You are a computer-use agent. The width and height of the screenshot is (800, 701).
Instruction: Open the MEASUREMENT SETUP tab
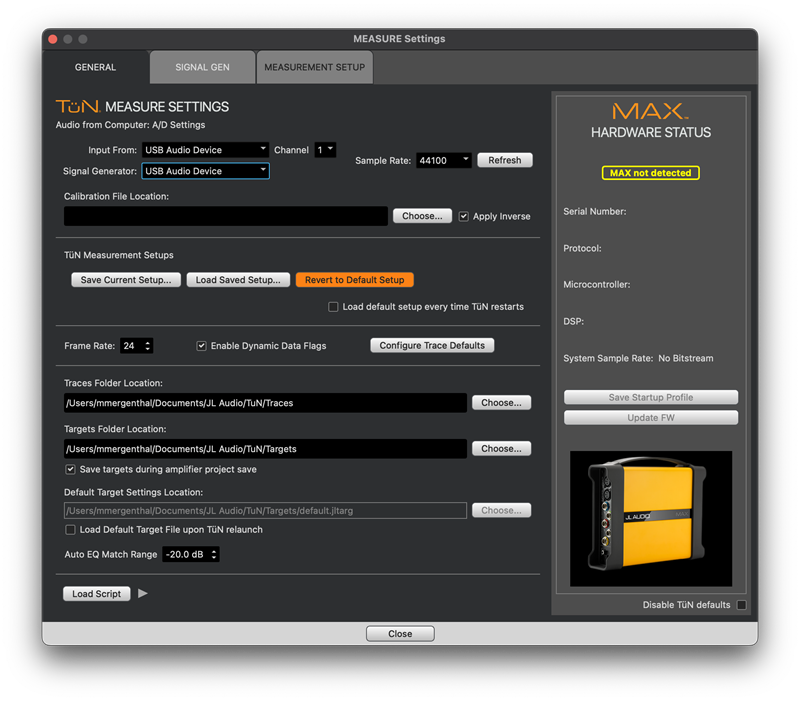coord(315,67)
